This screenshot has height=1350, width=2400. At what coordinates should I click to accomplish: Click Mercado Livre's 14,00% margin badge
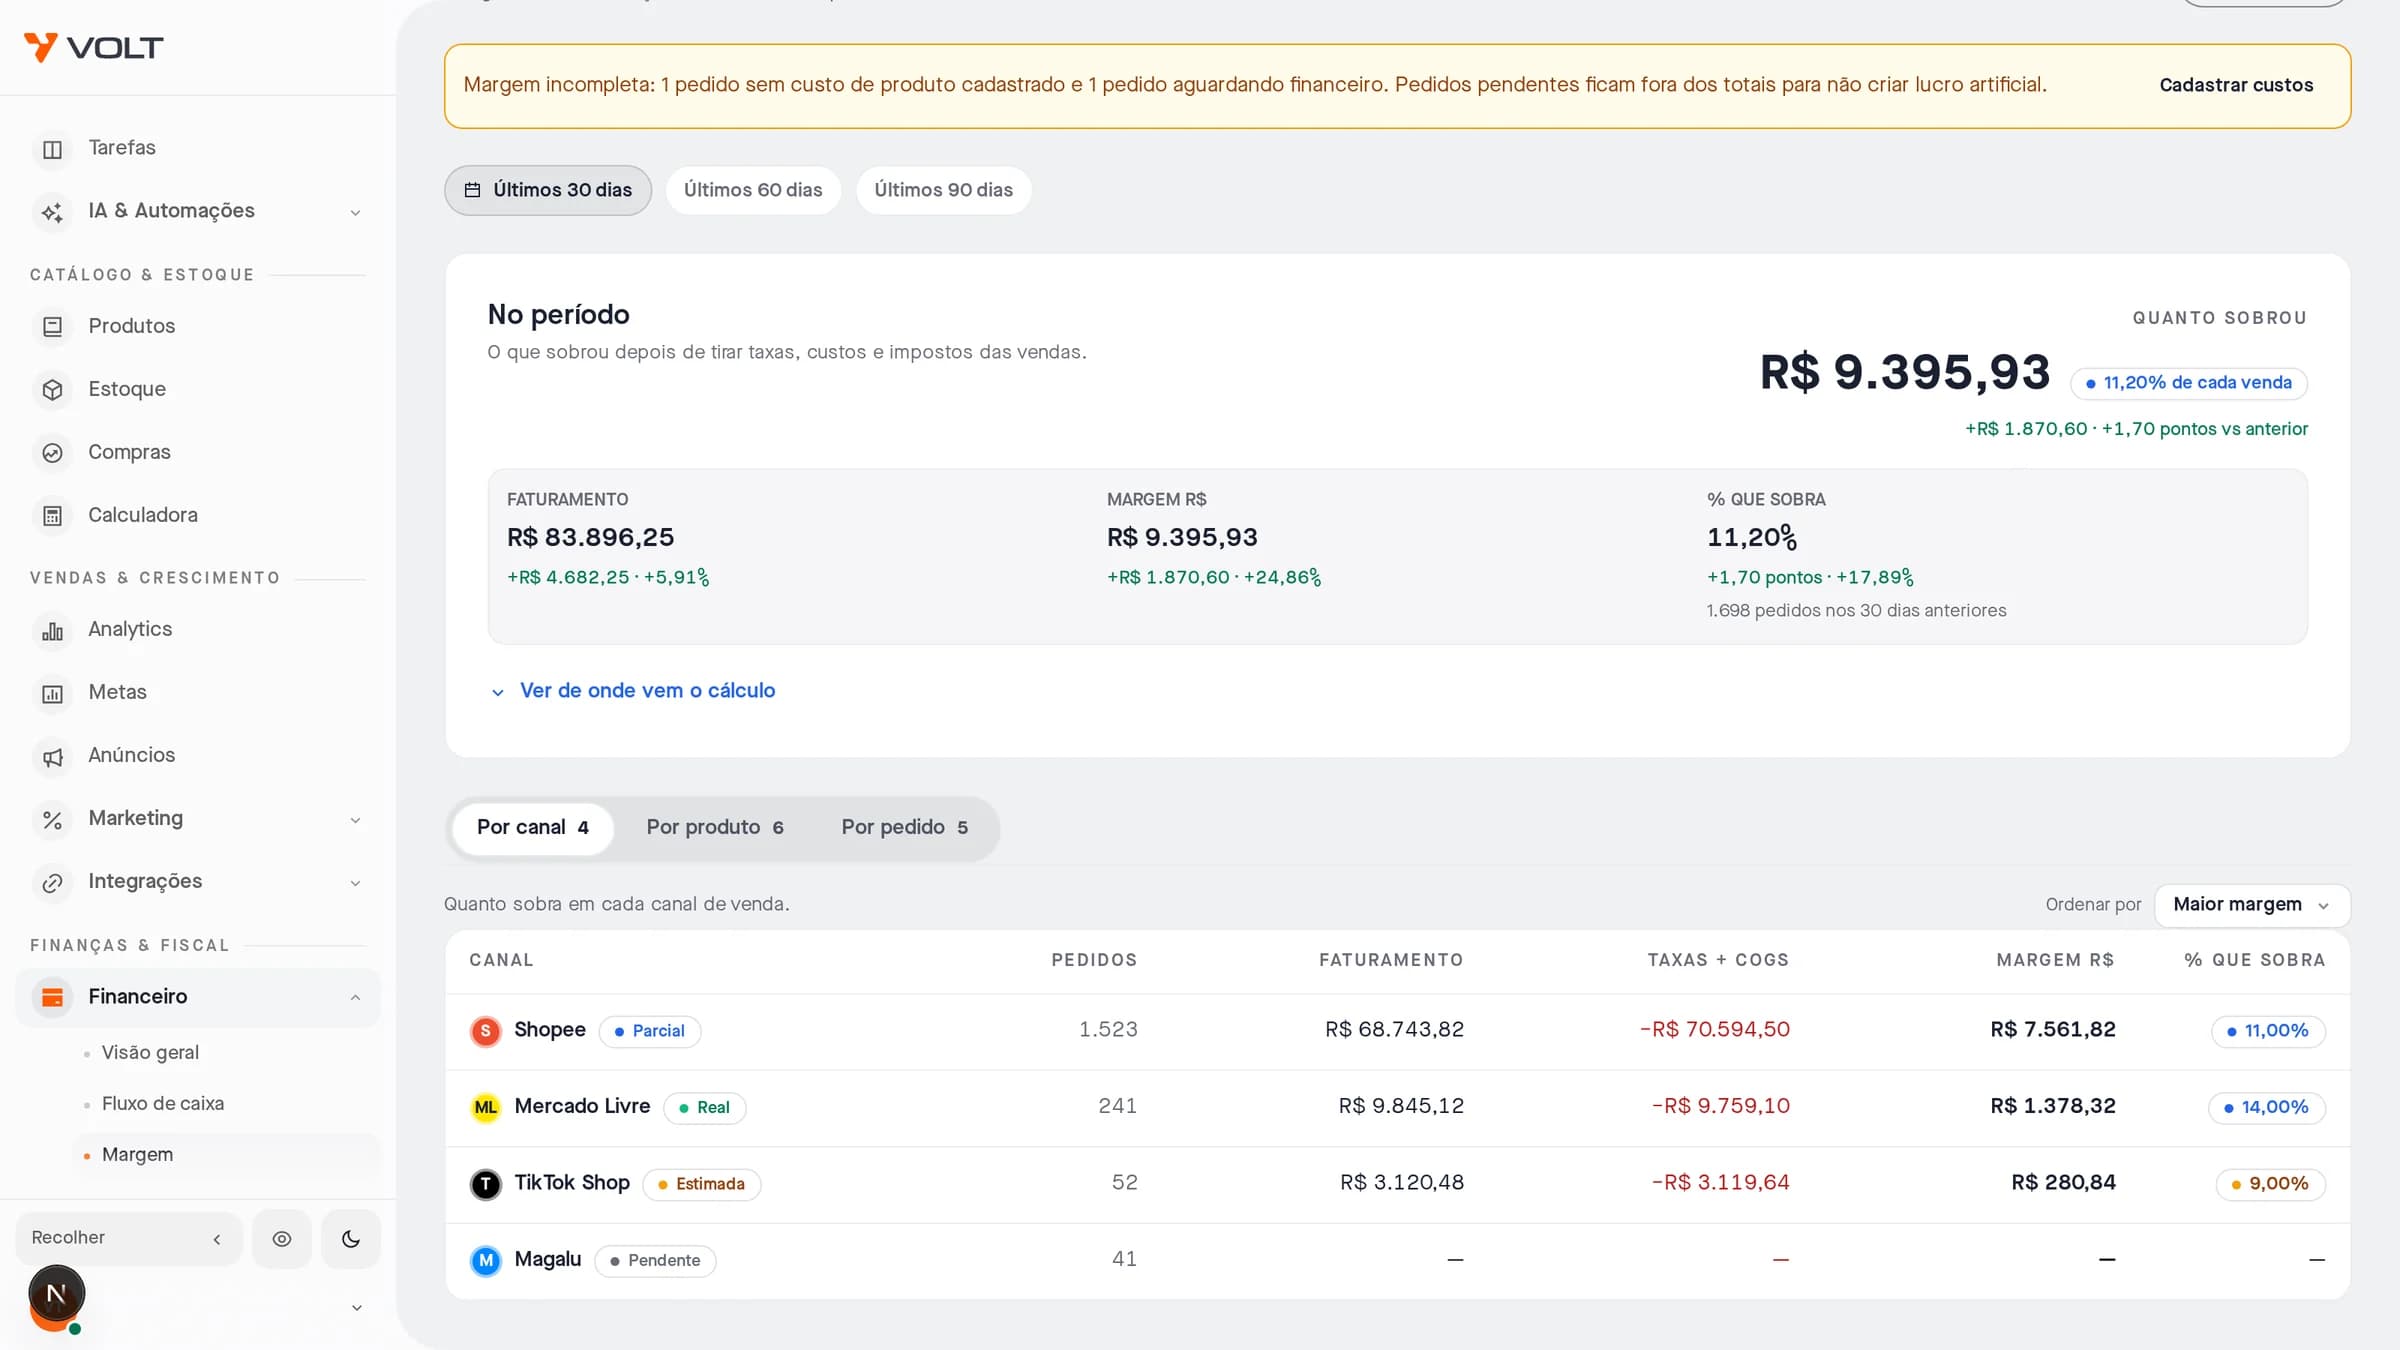pyautogui.click(x=2266, y=1107)
